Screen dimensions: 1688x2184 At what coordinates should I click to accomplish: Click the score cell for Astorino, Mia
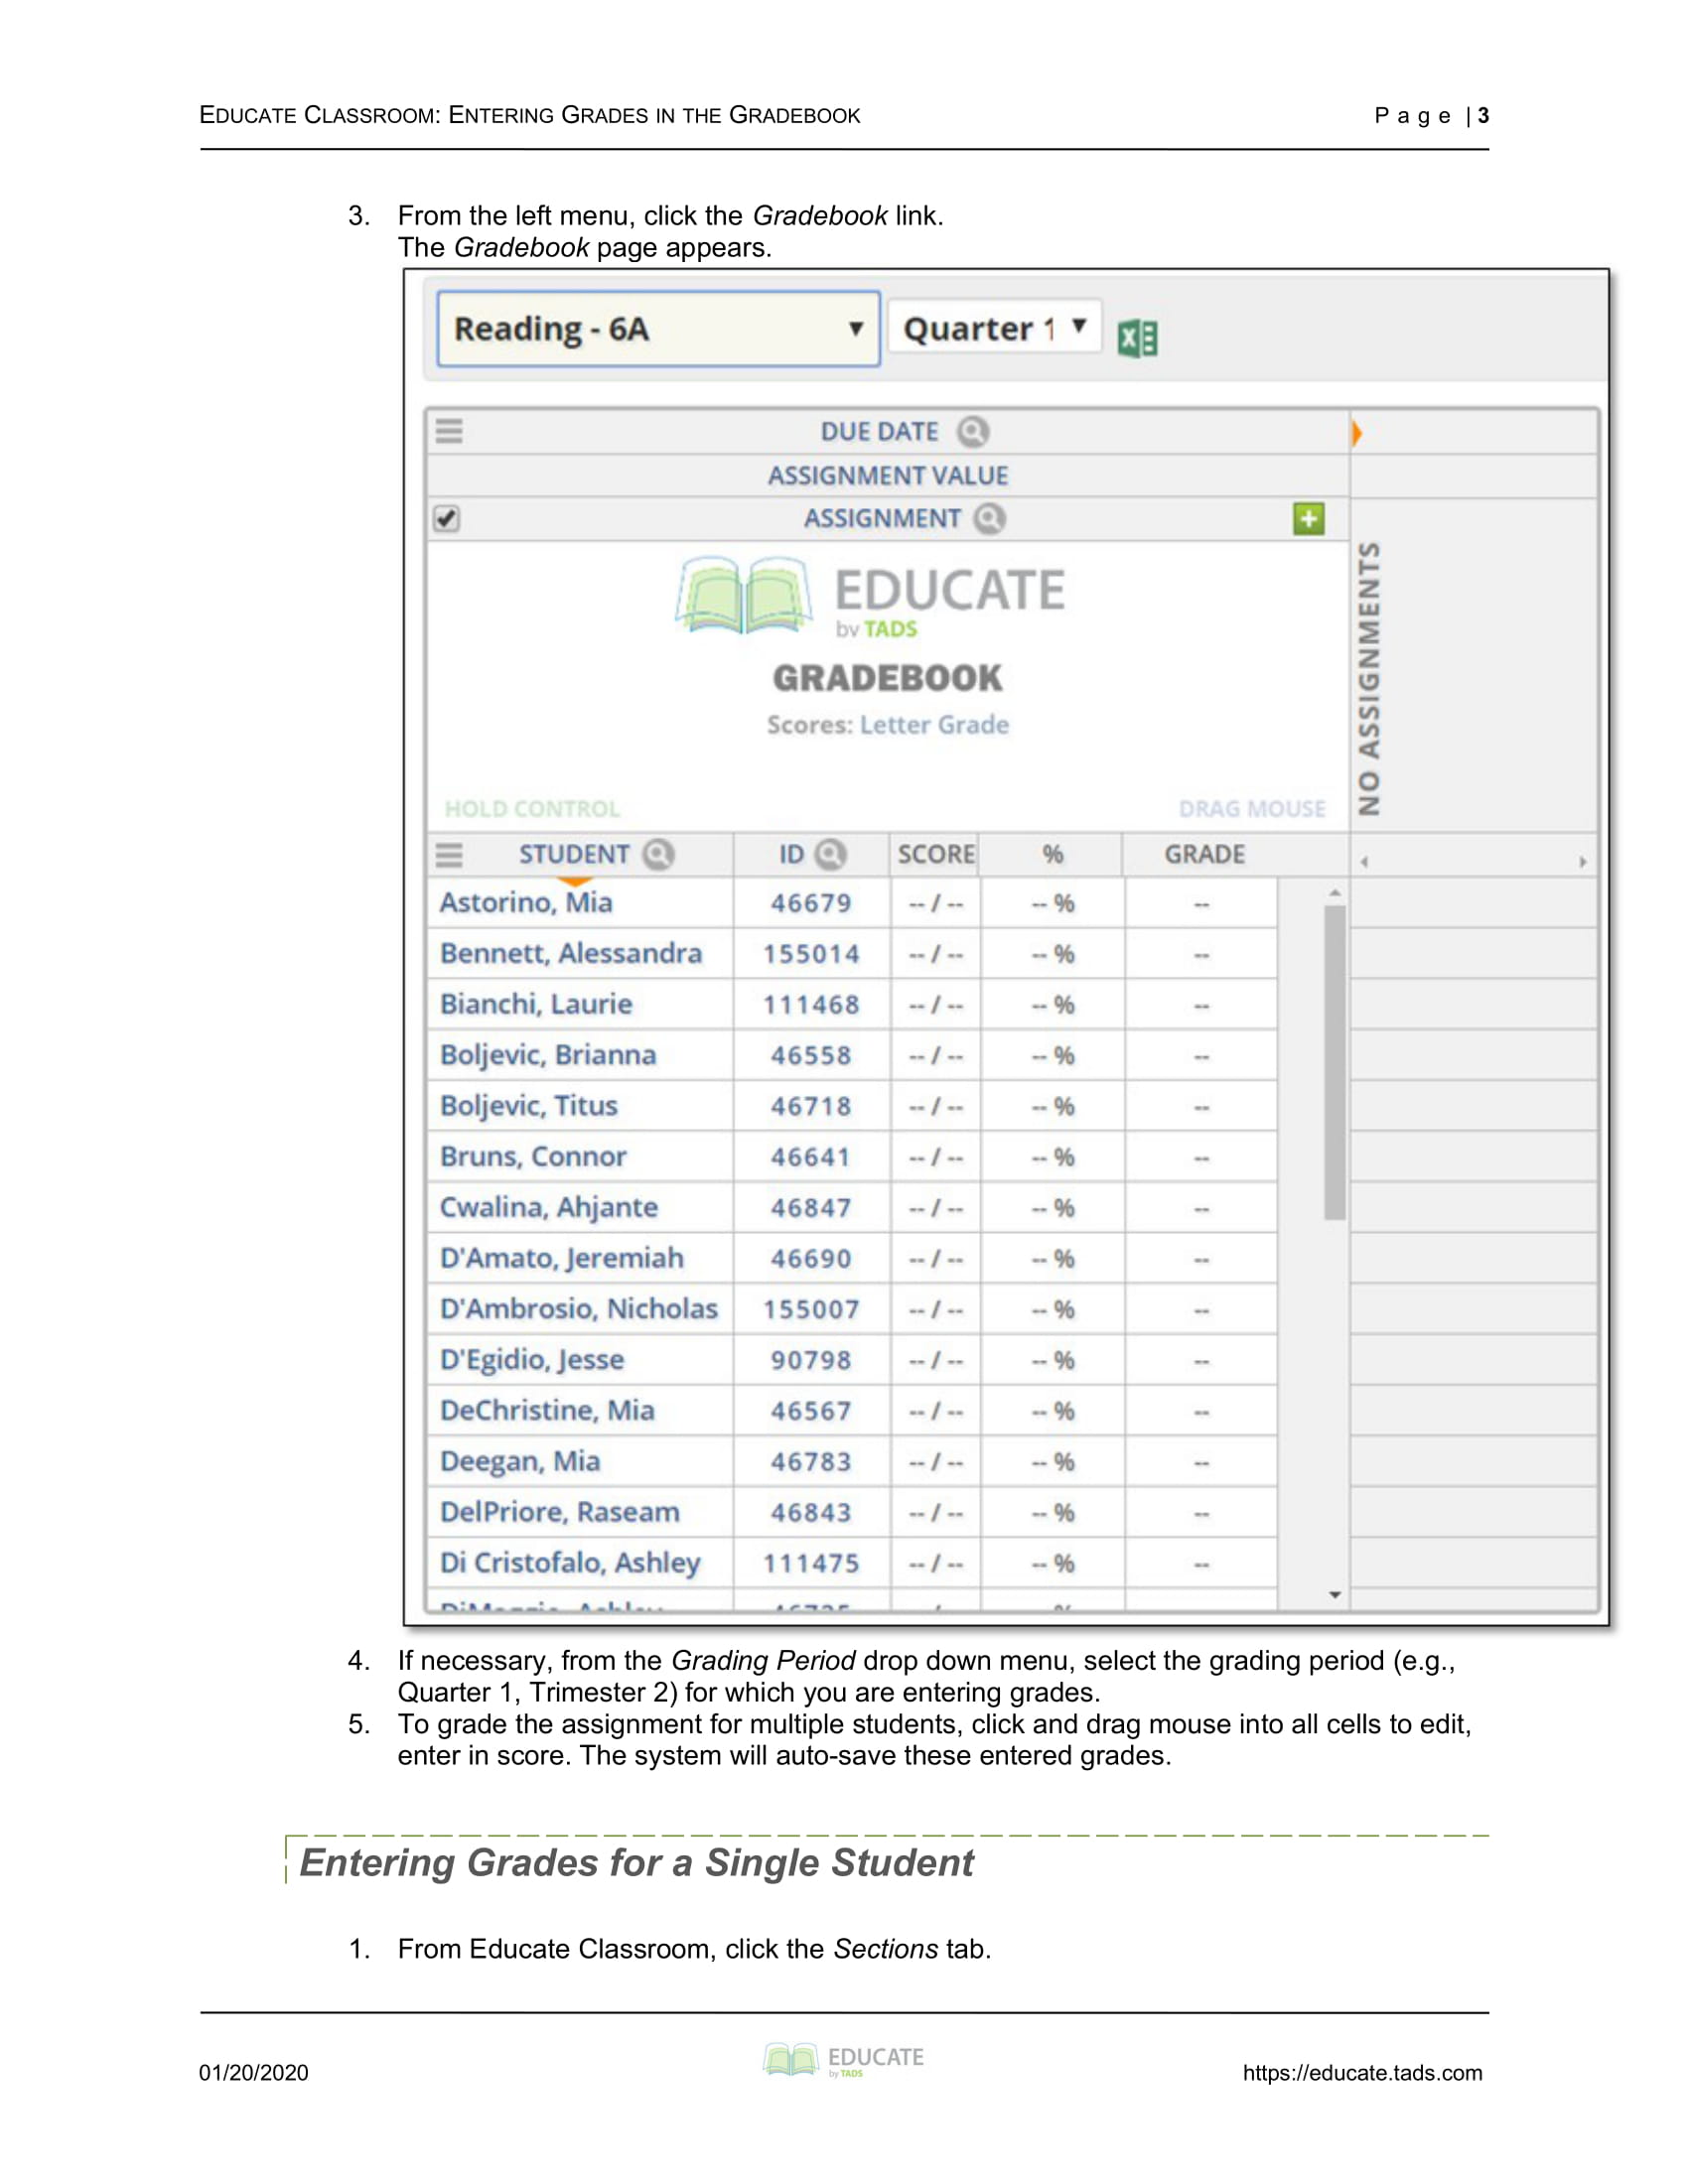tap(935, 903)
